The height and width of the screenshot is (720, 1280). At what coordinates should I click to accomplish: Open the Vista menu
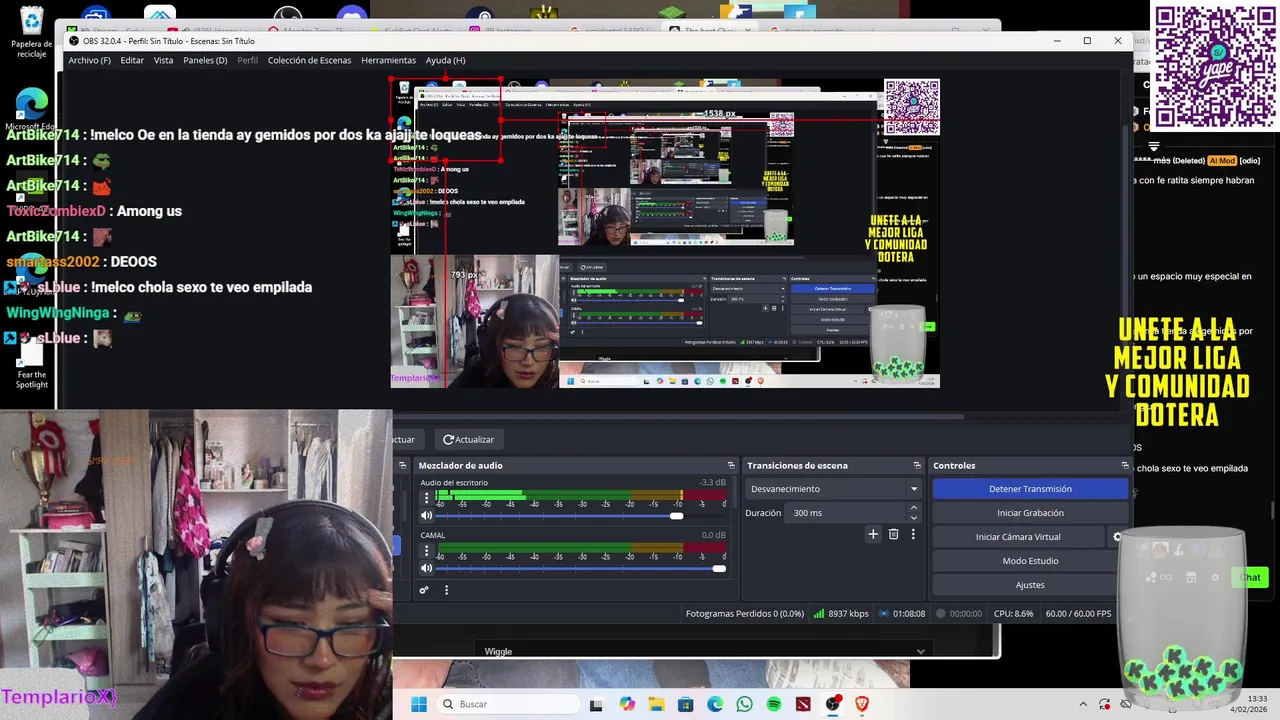tap(163, 60)
